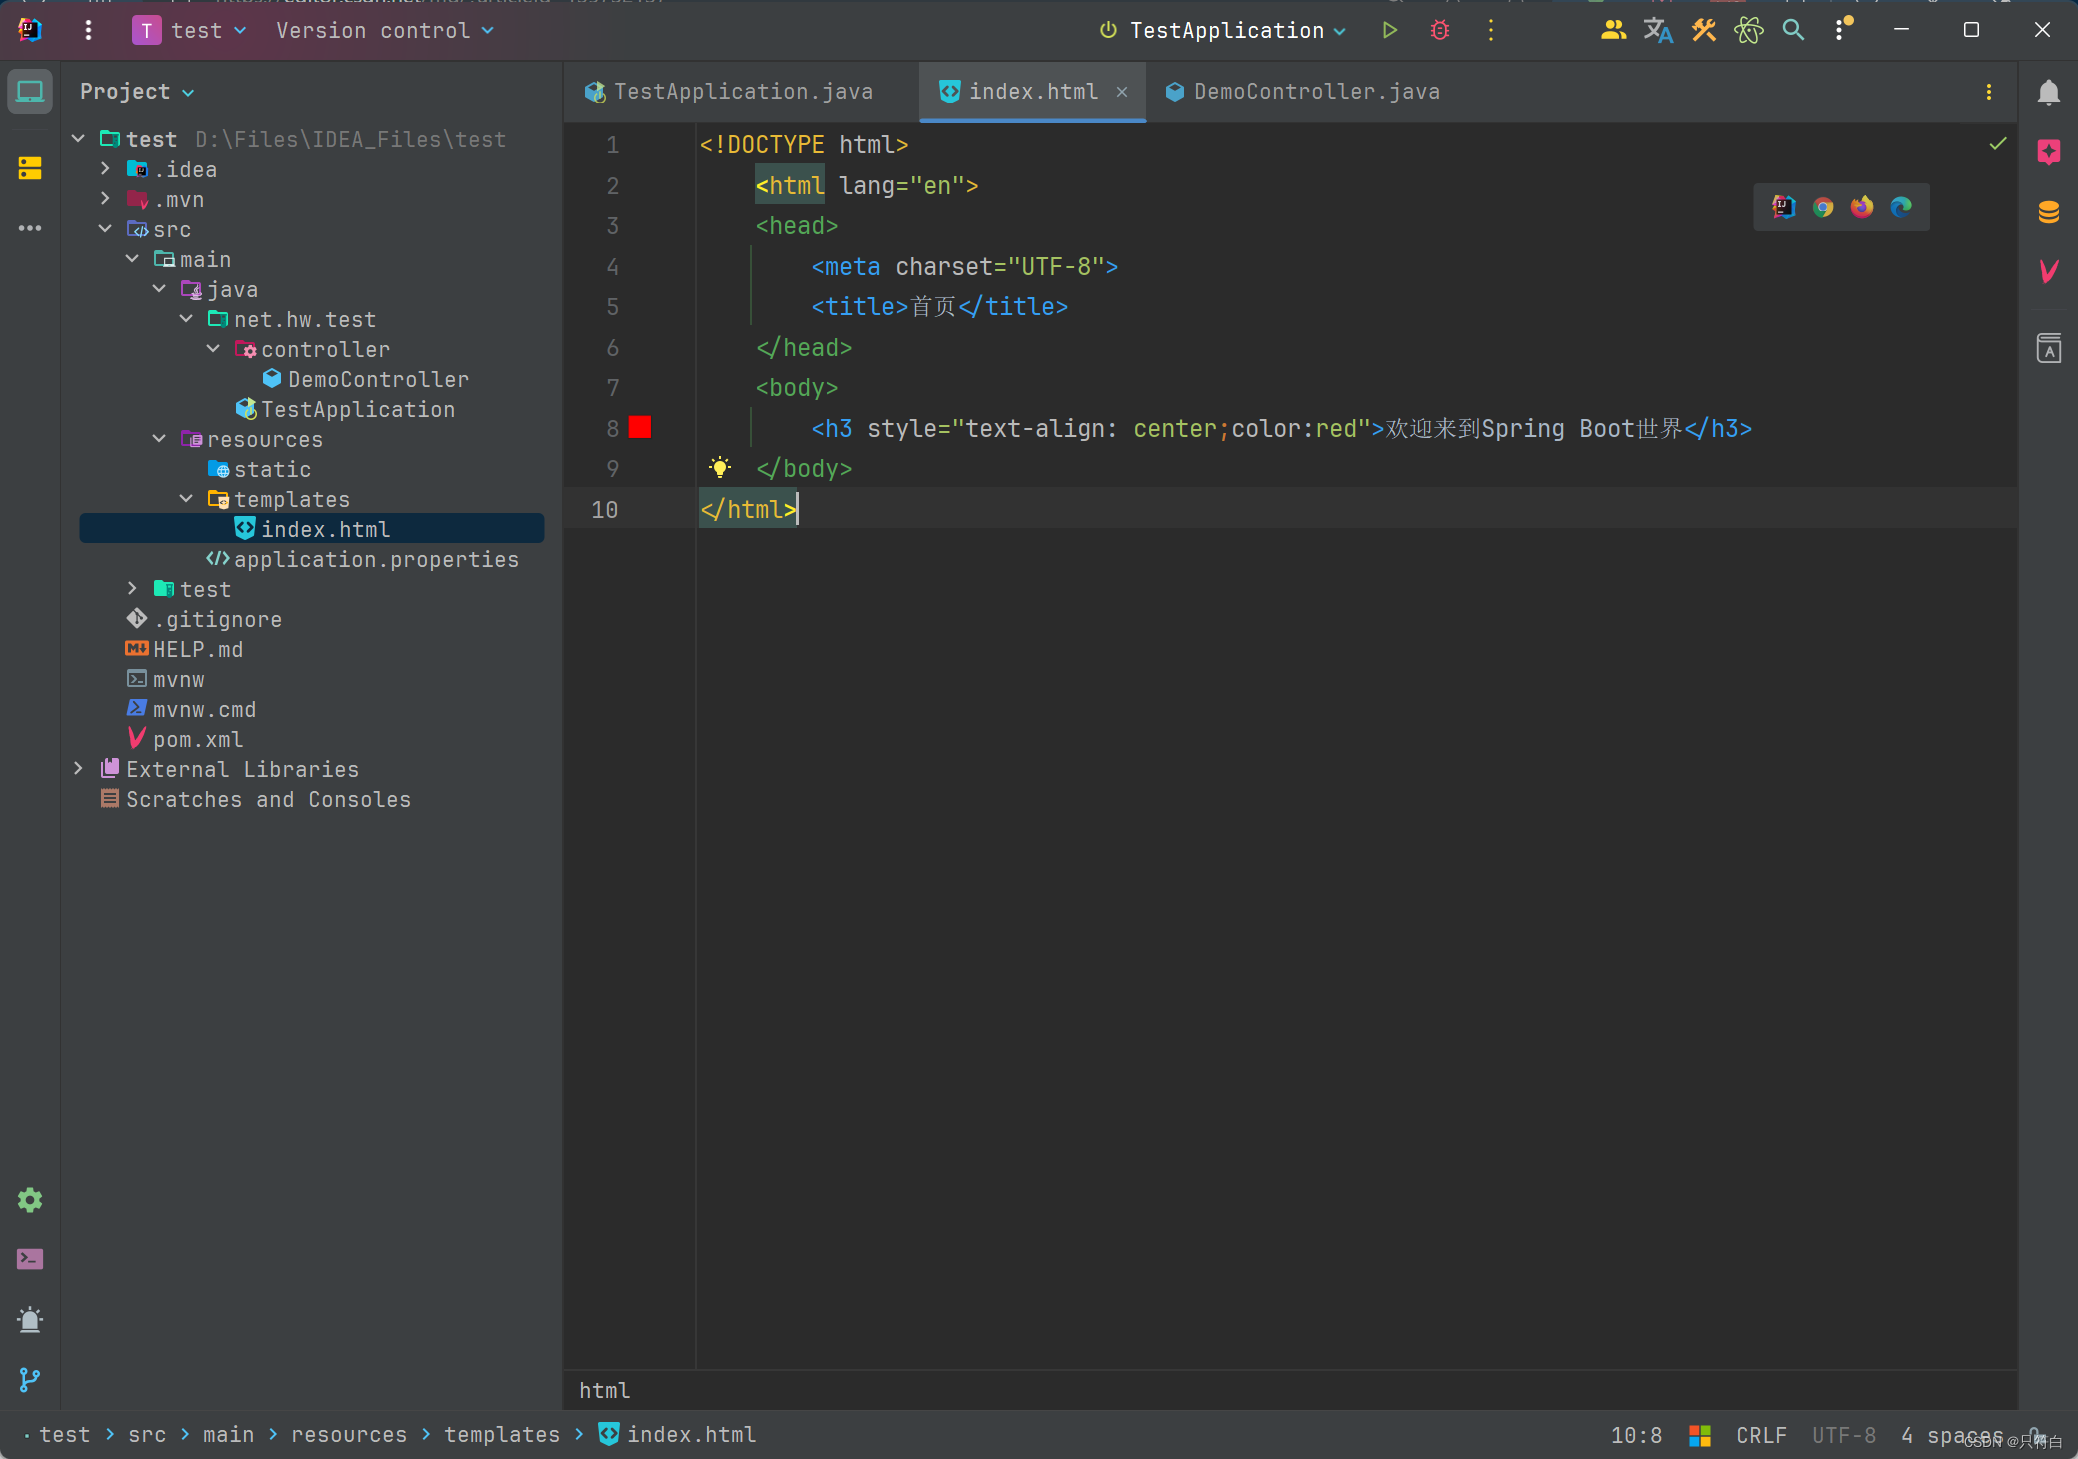Collapse the resources folder
Screen dimensions: 2078x1459
tap(159, 439)
